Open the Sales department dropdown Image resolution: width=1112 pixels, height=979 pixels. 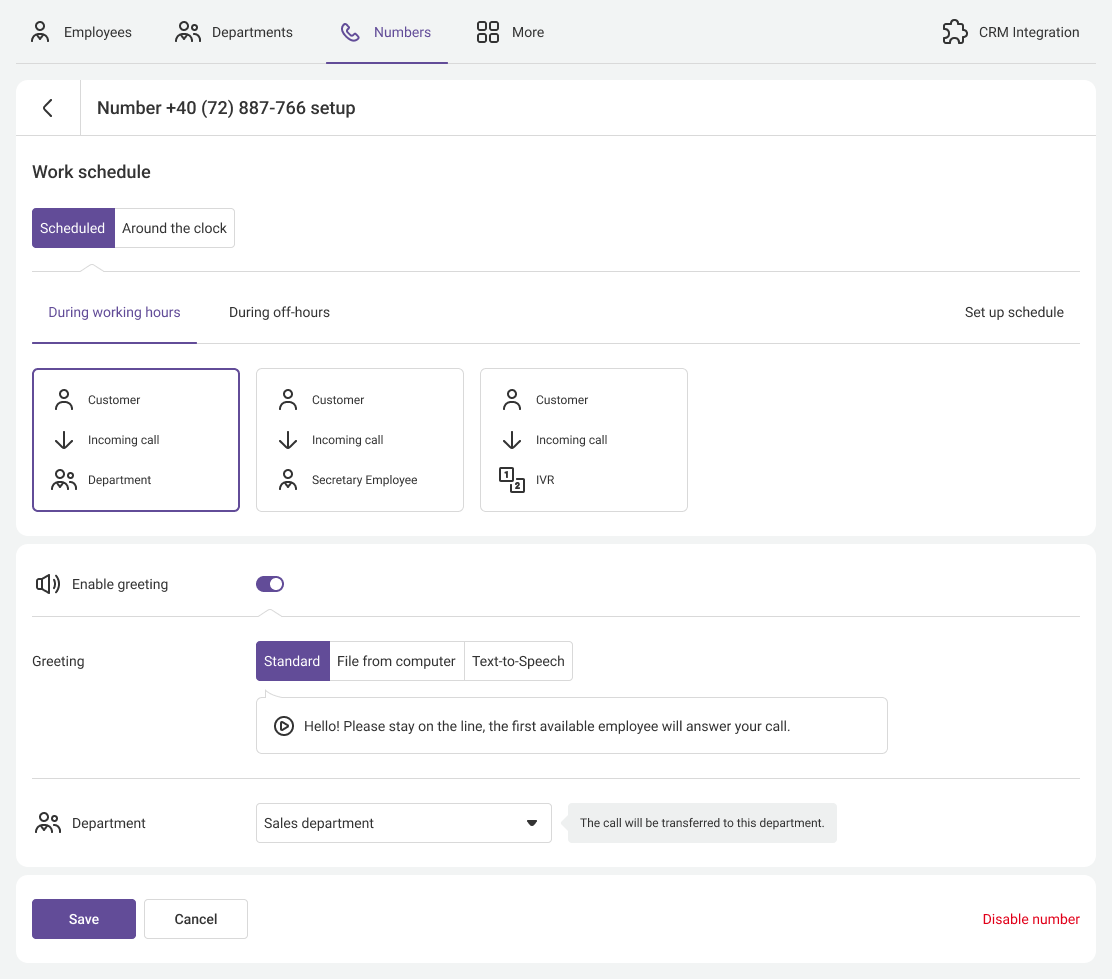403,823
